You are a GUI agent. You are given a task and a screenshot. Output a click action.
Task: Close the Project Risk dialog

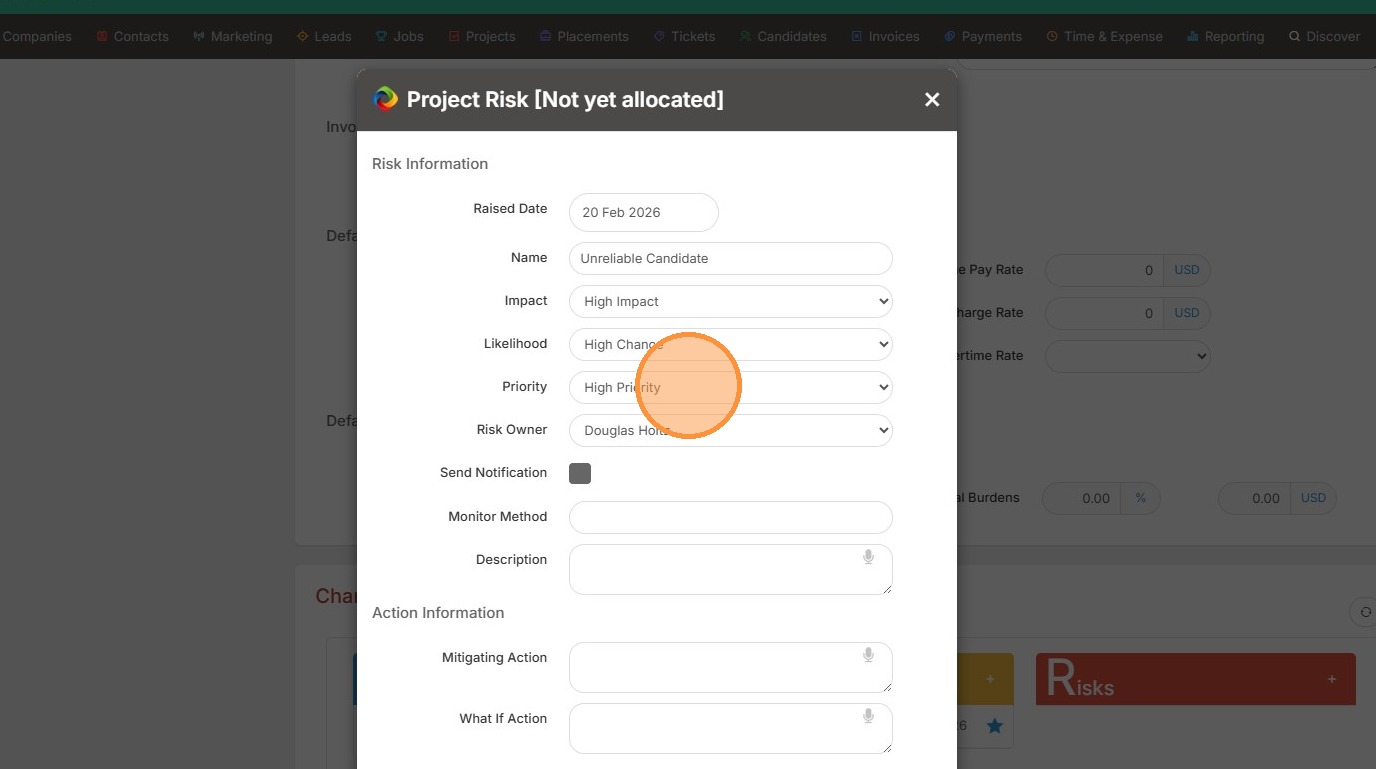(932, 99)
